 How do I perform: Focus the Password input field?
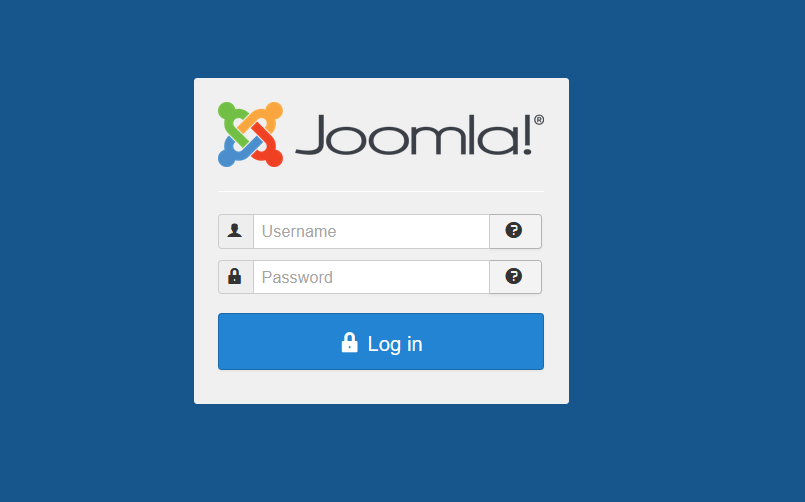tap(371, 277)
